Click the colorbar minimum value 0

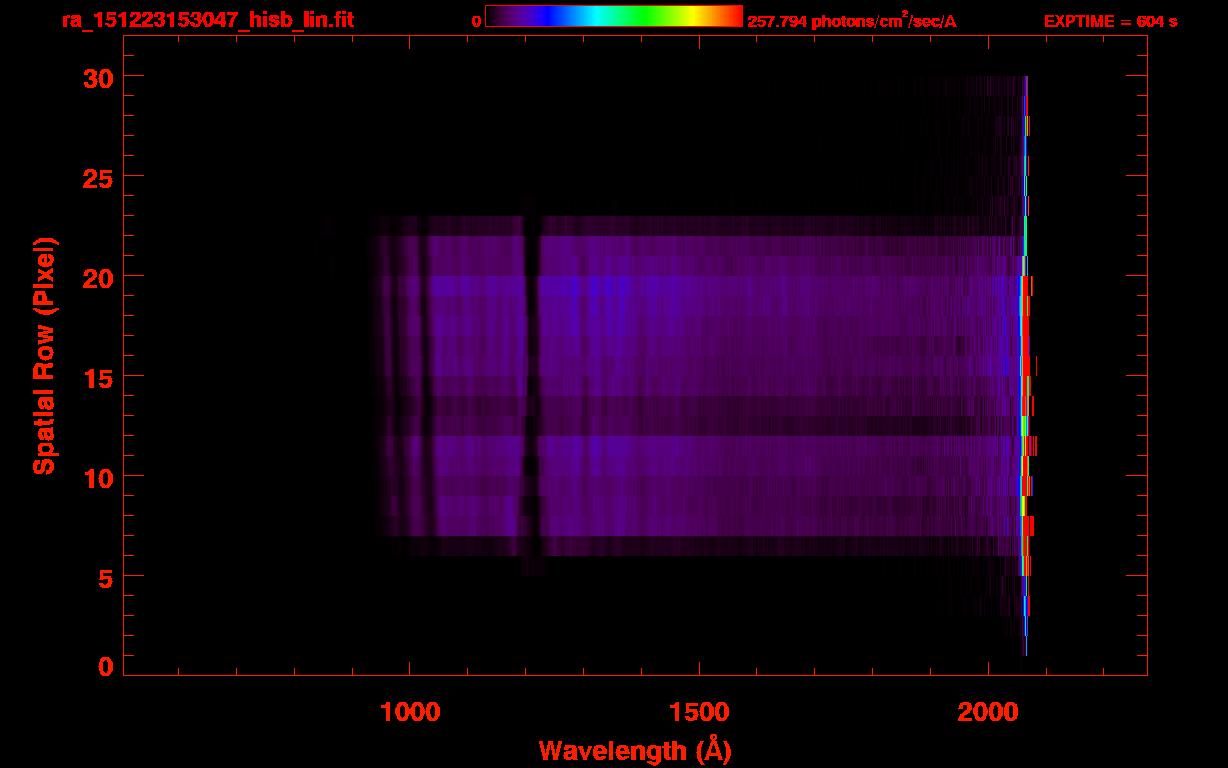point(476,22)
